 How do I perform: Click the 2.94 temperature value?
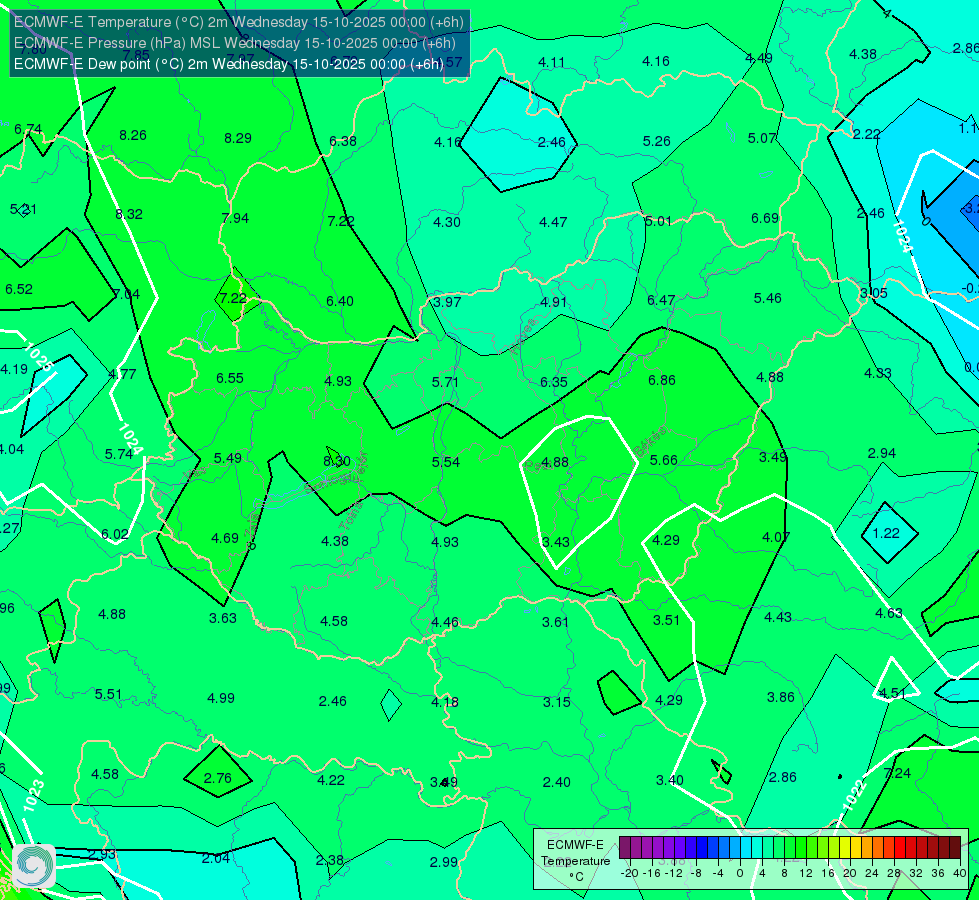tap(882, 453)
